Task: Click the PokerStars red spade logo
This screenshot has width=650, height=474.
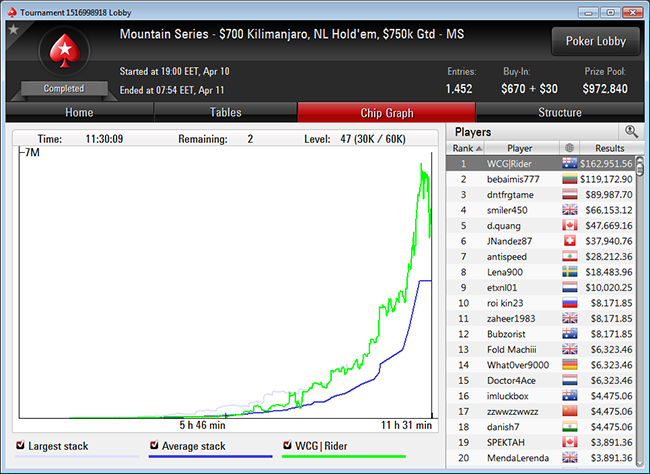Action: point(65,51)
